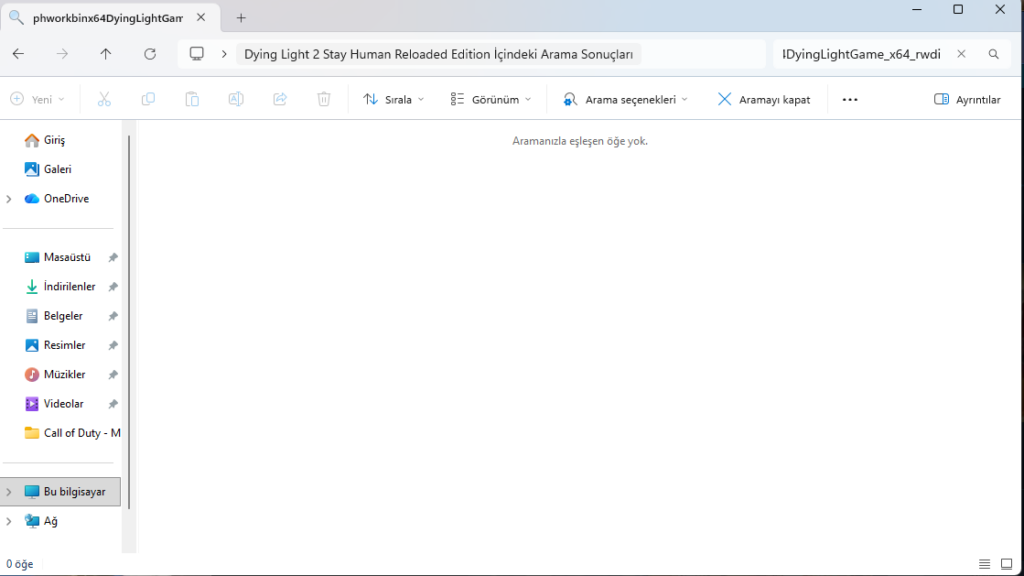This screenshot has width=1024, height=576.
Task: Expand the Bu bilgisayar node
Action: [9, 492]
